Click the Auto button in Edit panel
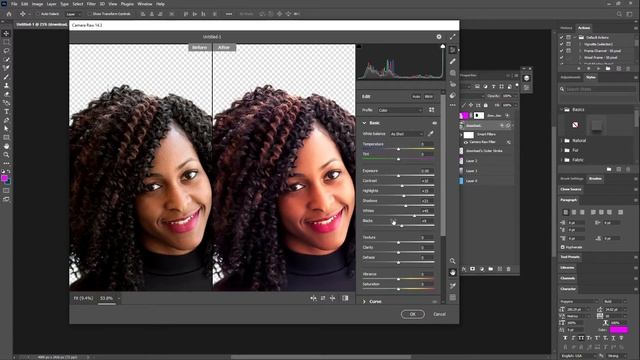This screenshot has width=640, height=360. (416, 97)
